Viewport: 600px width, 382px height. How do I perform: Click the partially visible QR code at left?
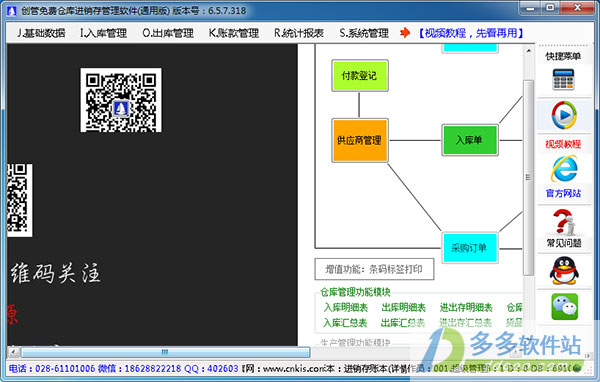point(19,200)
